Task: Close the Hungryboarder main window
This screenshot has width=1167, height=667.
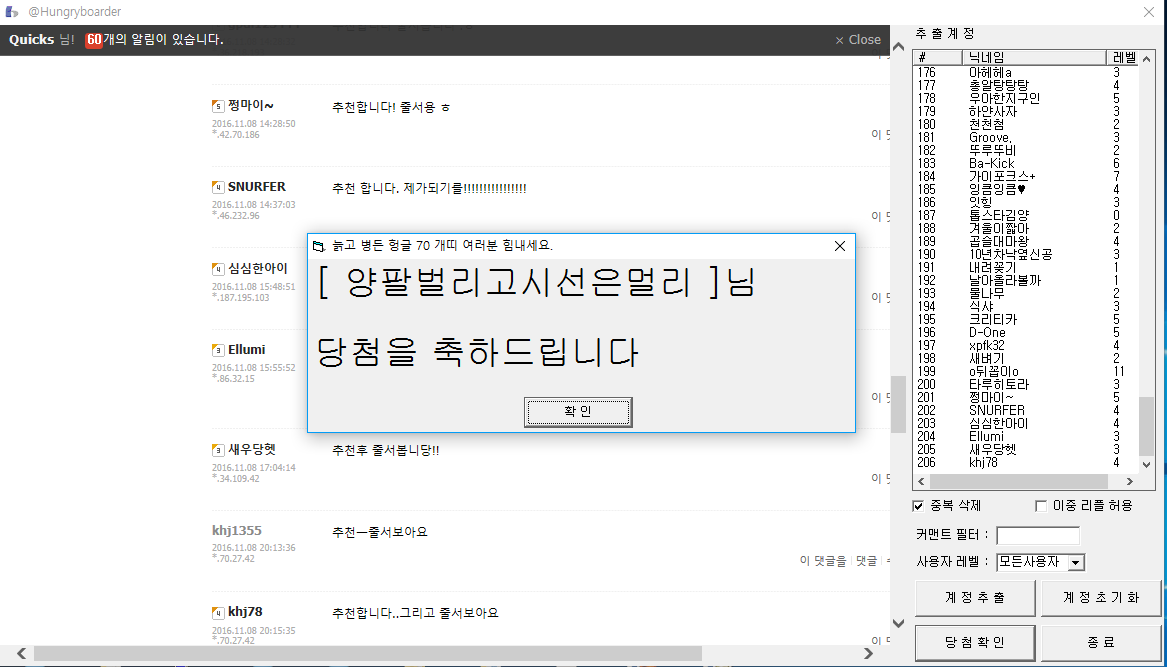Action: [1149, 12]
